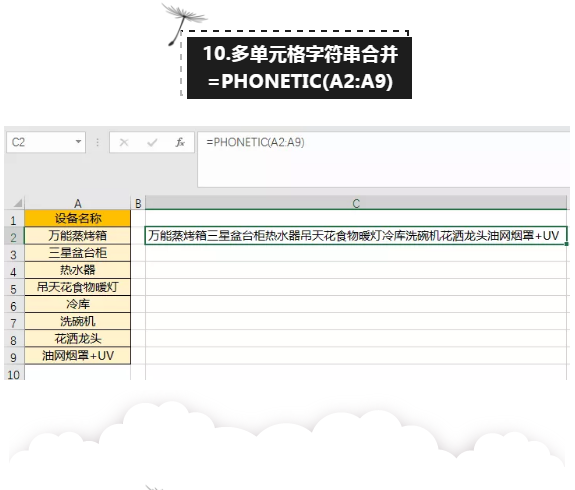Select cell containing 热水器
This screenshot has height=490, width=575.
point(77,270)
